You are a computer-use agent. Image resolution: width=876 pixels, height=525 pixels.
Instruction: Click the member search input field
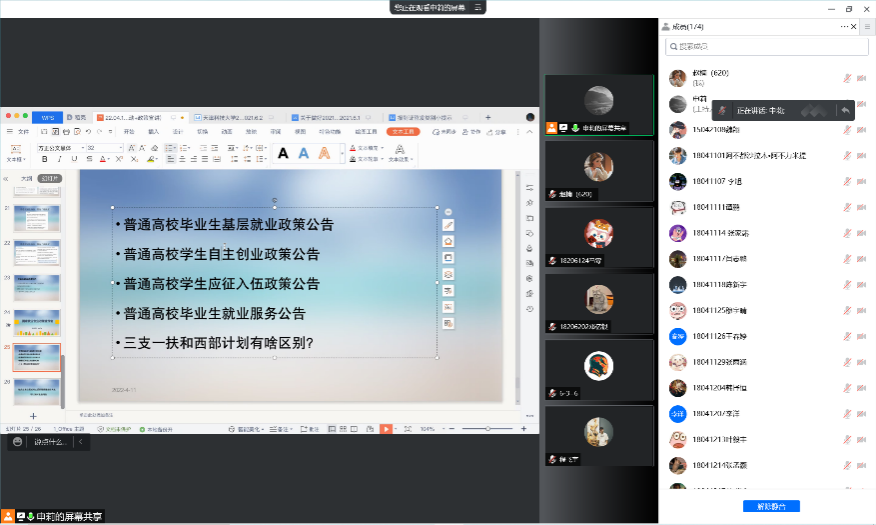pyautogui.click(x=765, y=47)
